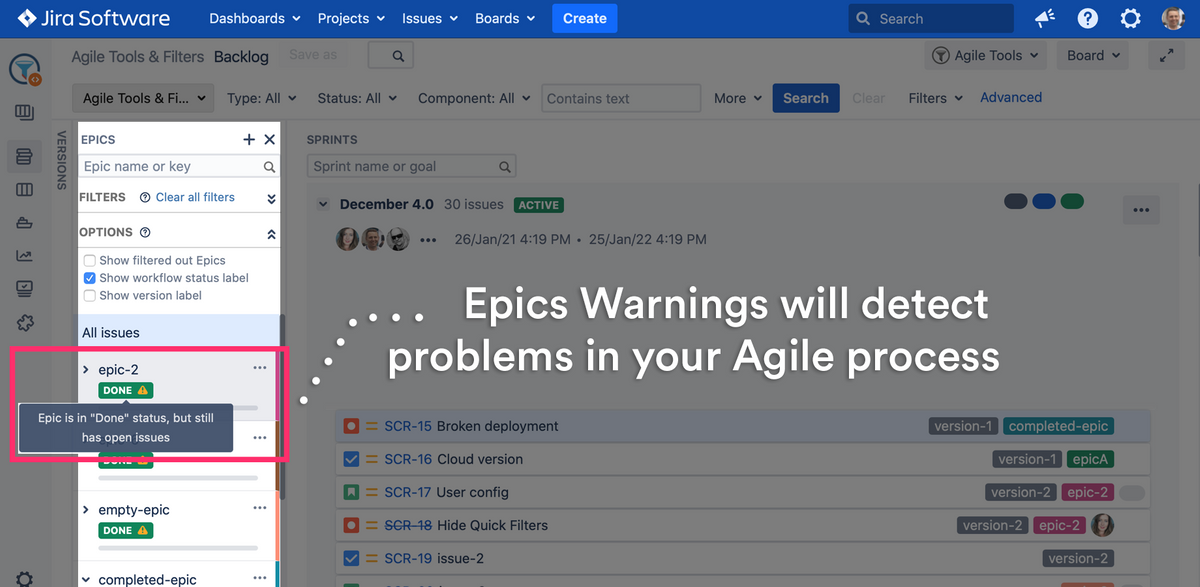Open the epic-2 three-dot actions menu
Viewport: 1200px width, 587px height.
pyautogui.click(x=260, y=368)
